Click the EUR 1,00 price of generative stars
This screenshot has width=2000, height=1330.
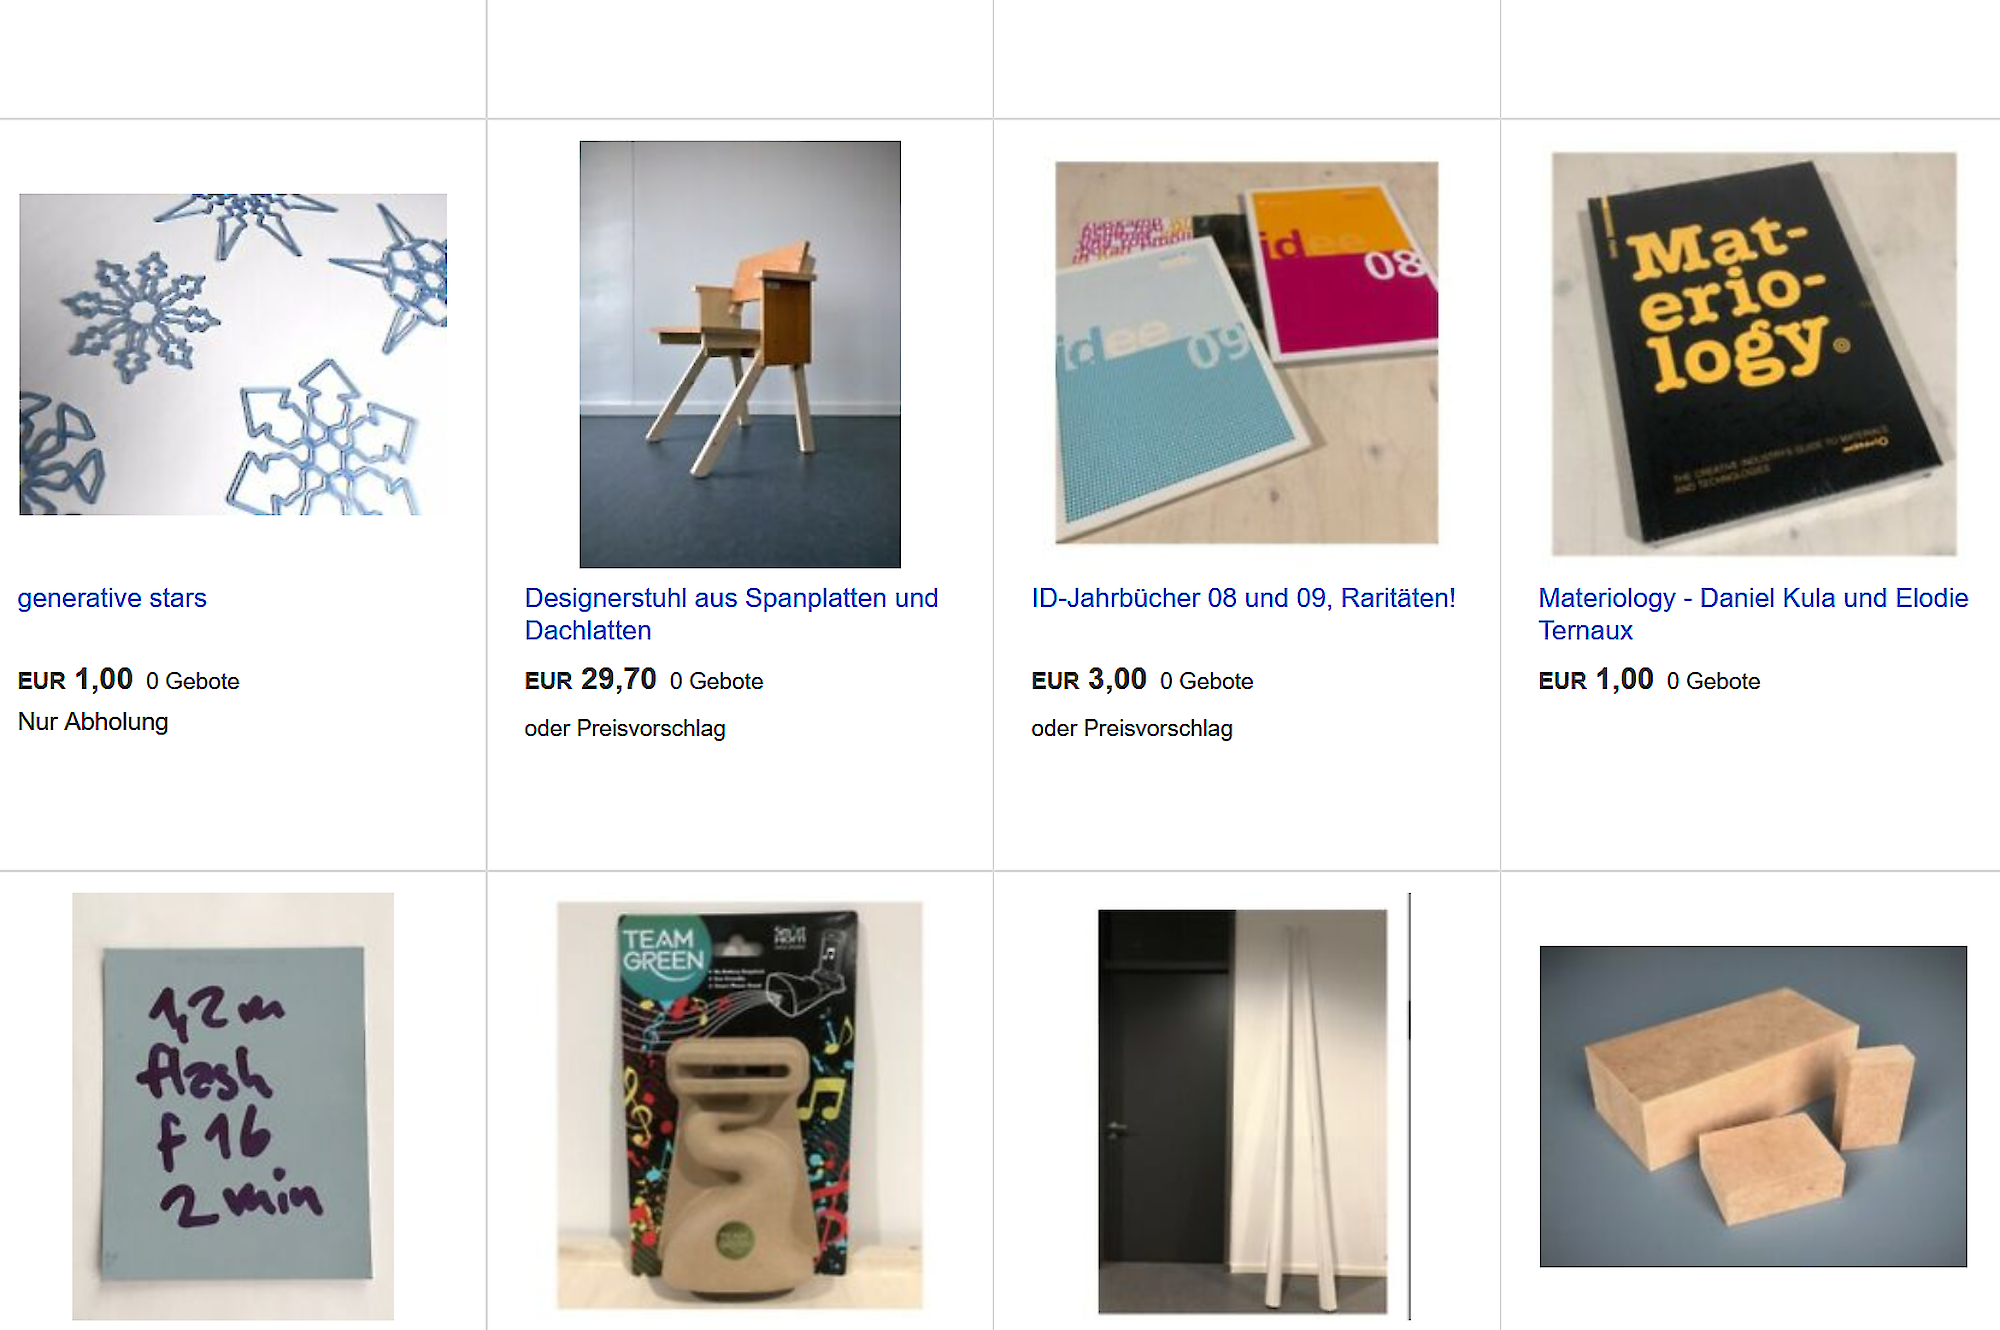click(x=75, y=680)
